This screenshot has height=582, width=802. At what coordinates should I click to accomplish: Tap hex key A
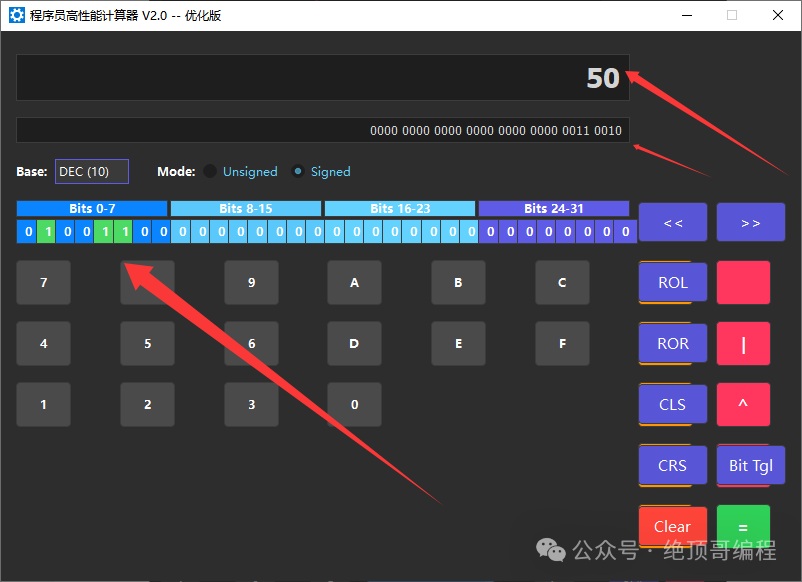[x=354, y=282]
